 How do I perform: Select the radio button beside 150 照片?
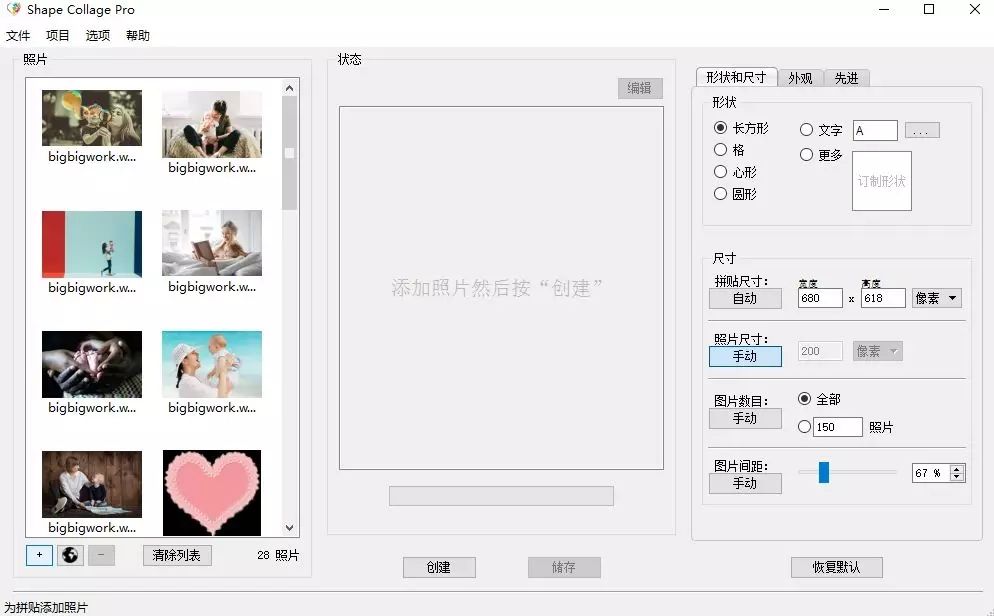pos(804,427)
